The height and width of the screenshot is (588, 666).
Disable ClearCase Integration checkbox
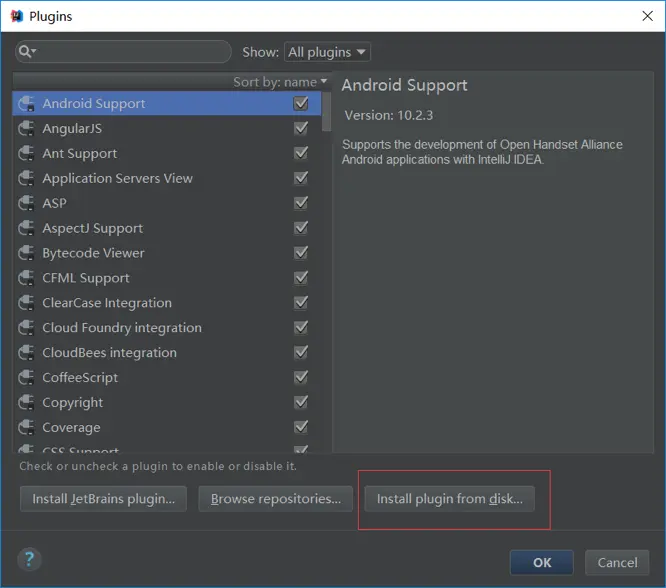pos(301,302)
